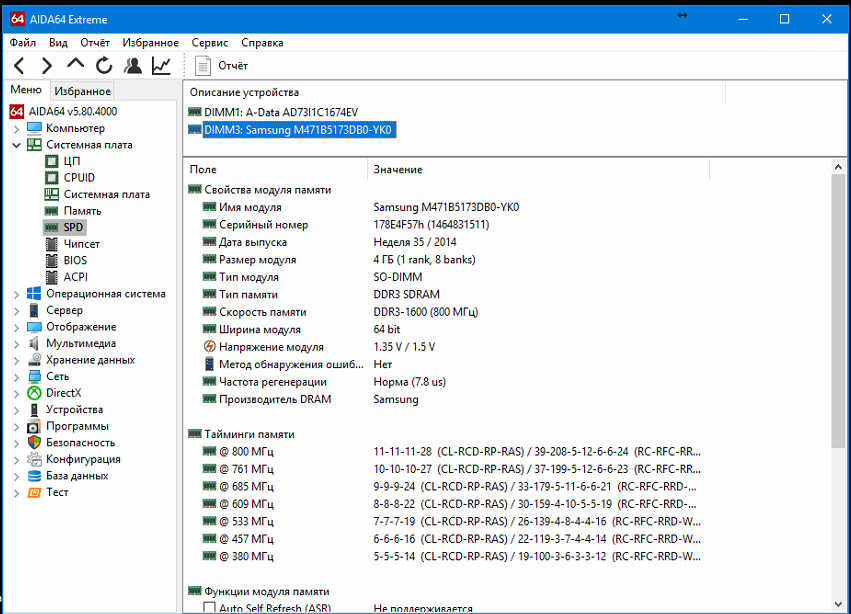851x614 pixels.
Task: Click the Refresh toolbar icon
Action: (x=104, y=66)
